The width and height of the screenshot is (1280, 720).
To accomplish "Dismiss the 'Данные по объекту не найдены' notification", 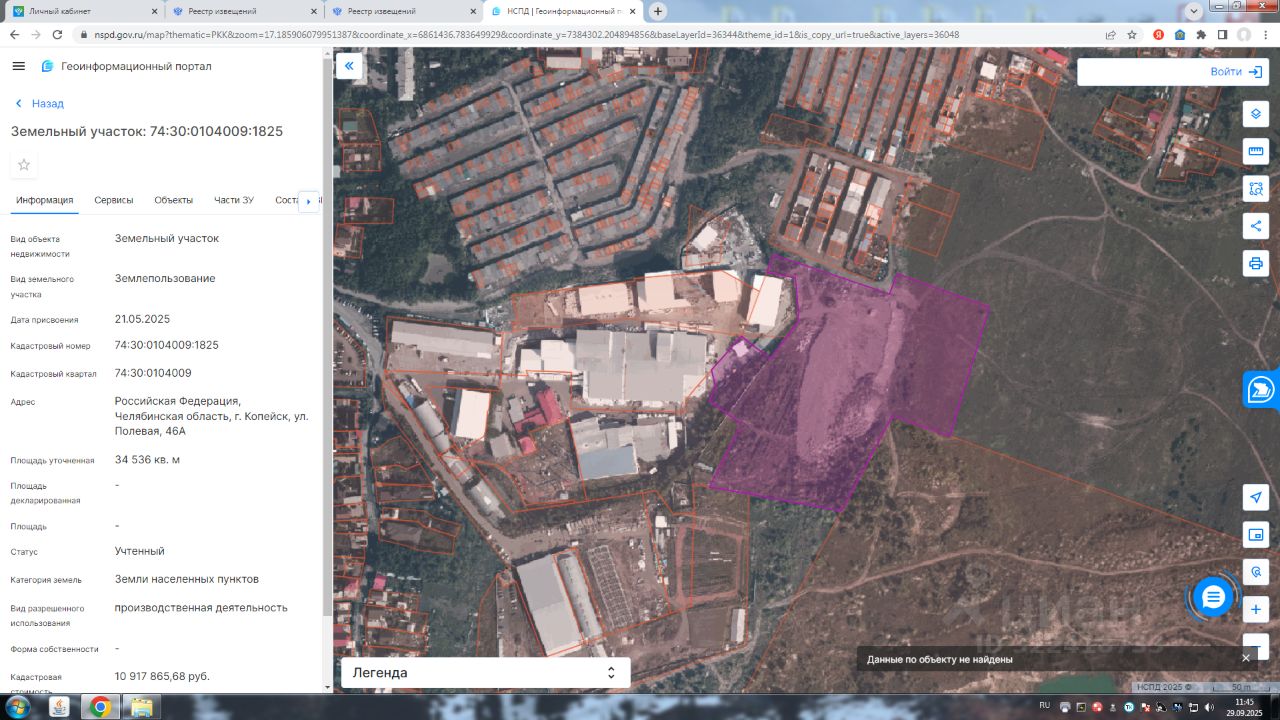I will pyautogui.click(x=1246, y=658).
